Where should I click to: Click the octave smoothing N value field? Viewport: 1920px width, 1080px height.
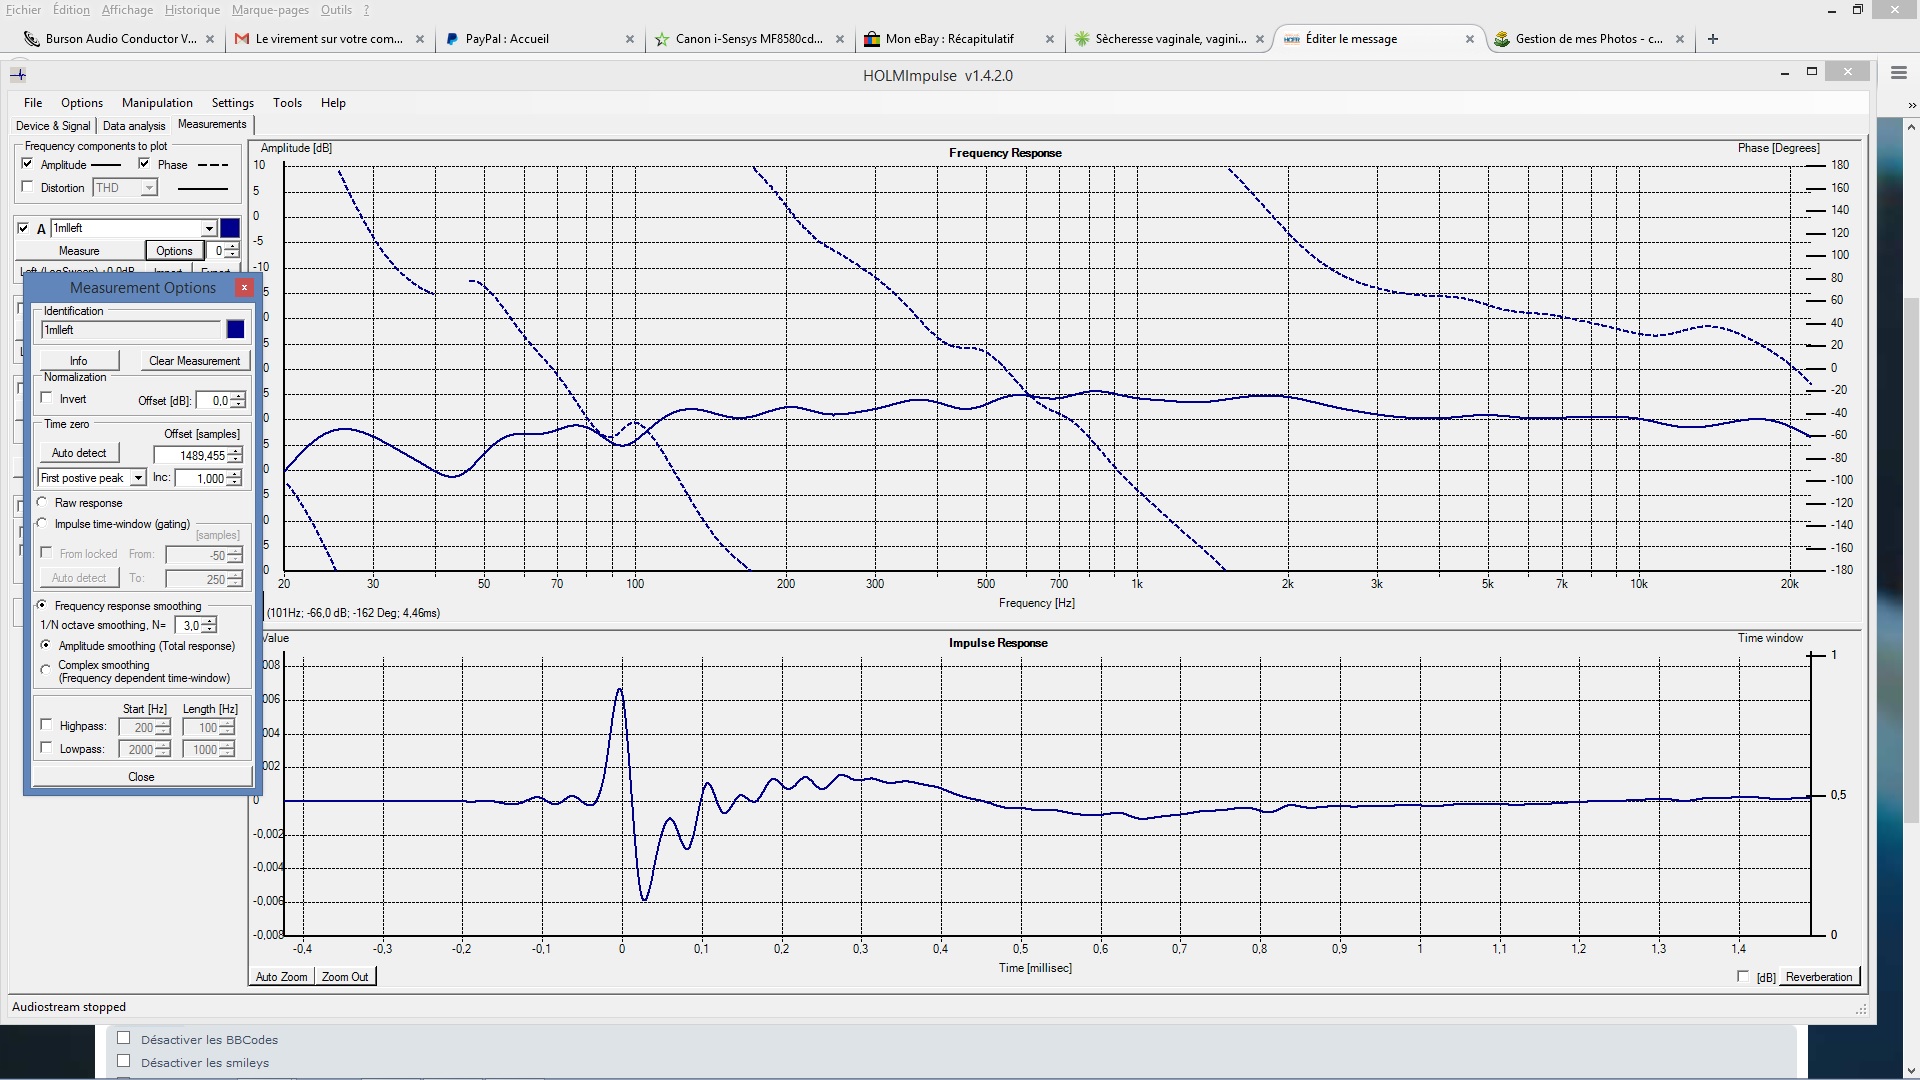(x=189, y=625)
